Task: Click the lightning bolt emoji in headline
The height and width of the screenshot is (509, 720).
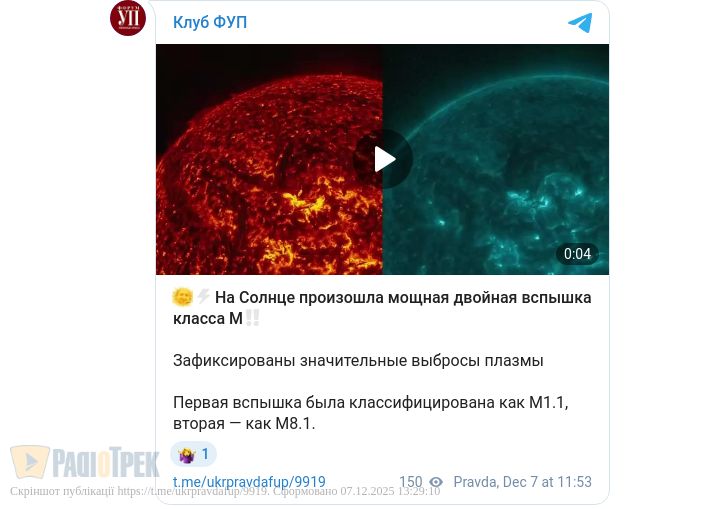Action: 203,297
